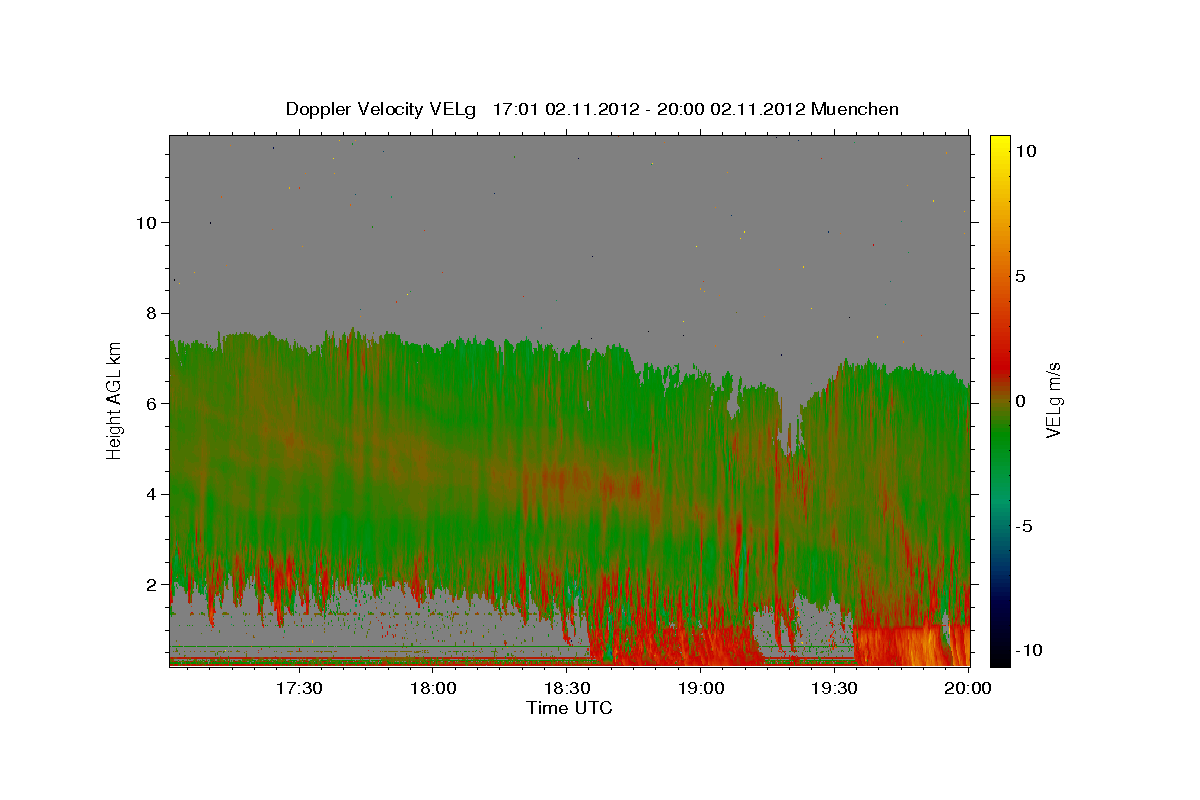The image size is (1200, 800).
Task: Click the height axis label 4
Action: 153,494
